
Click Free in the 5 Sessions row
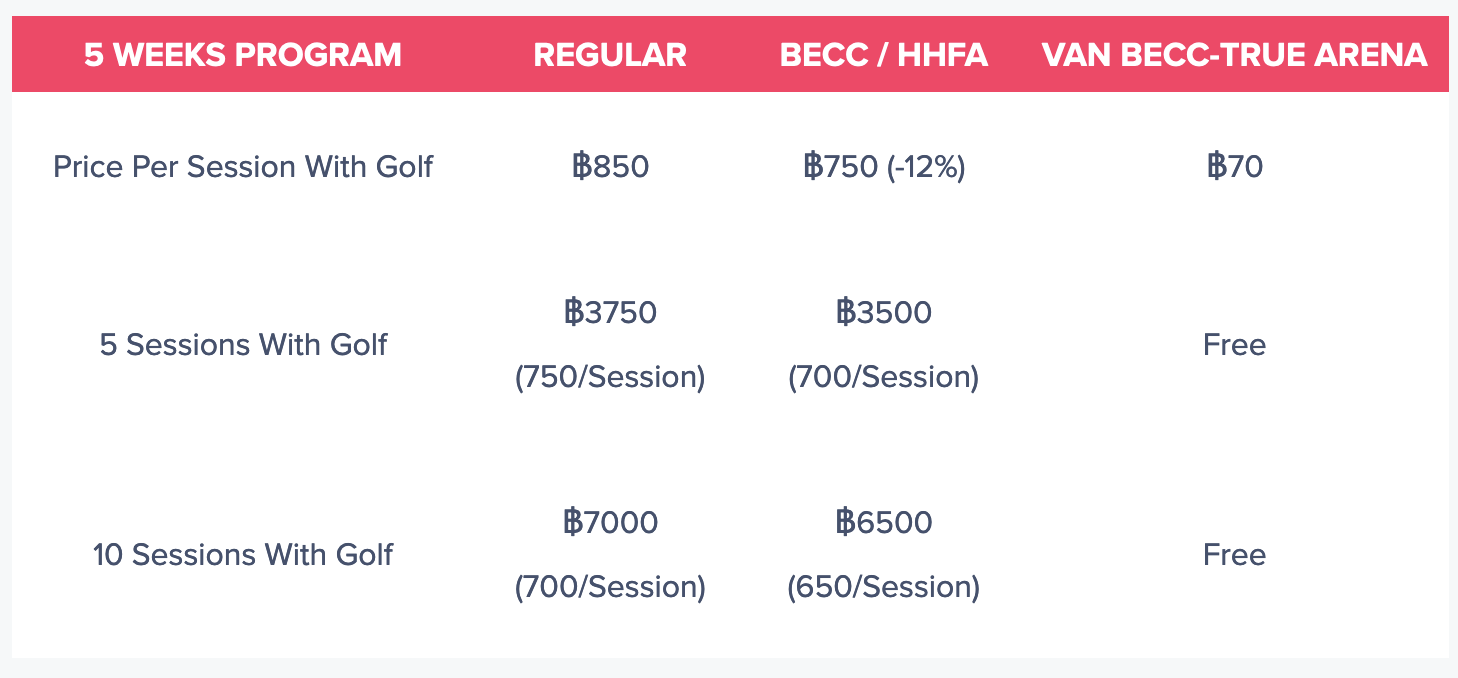(x=1235, y=345)
